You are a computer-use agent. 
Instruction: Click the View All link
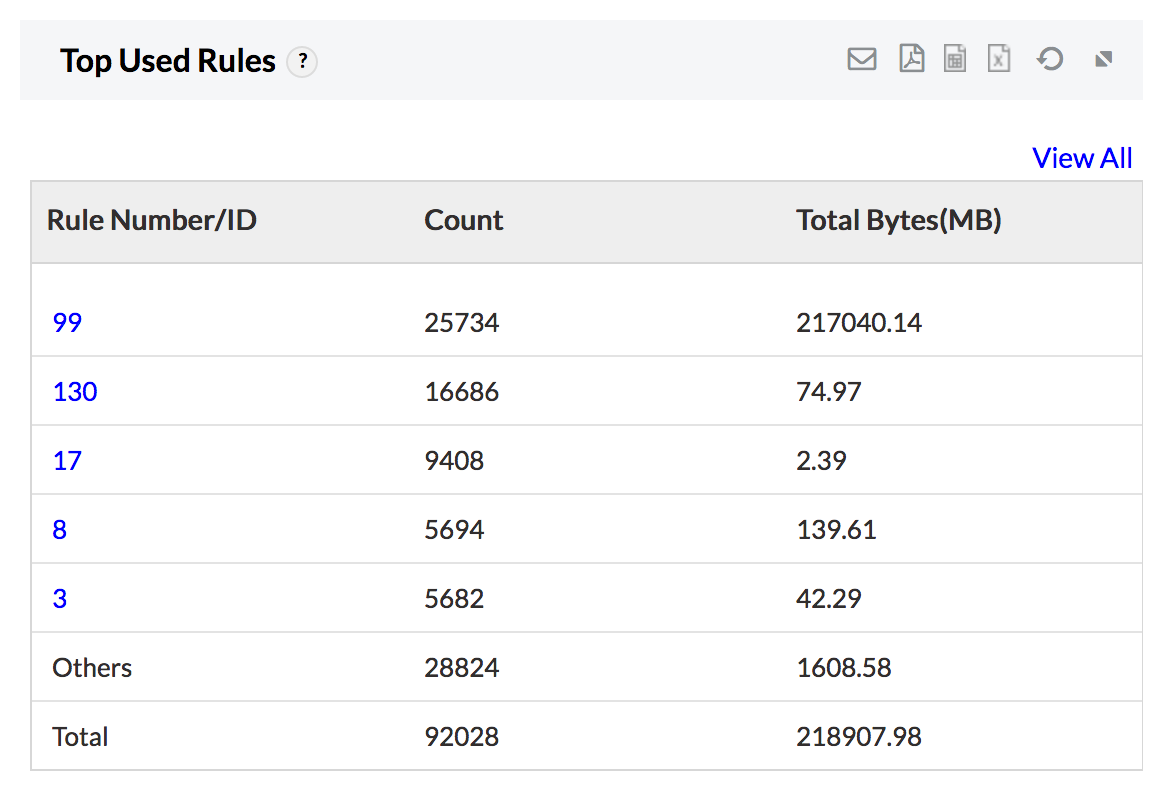[x=1082, y=158]
